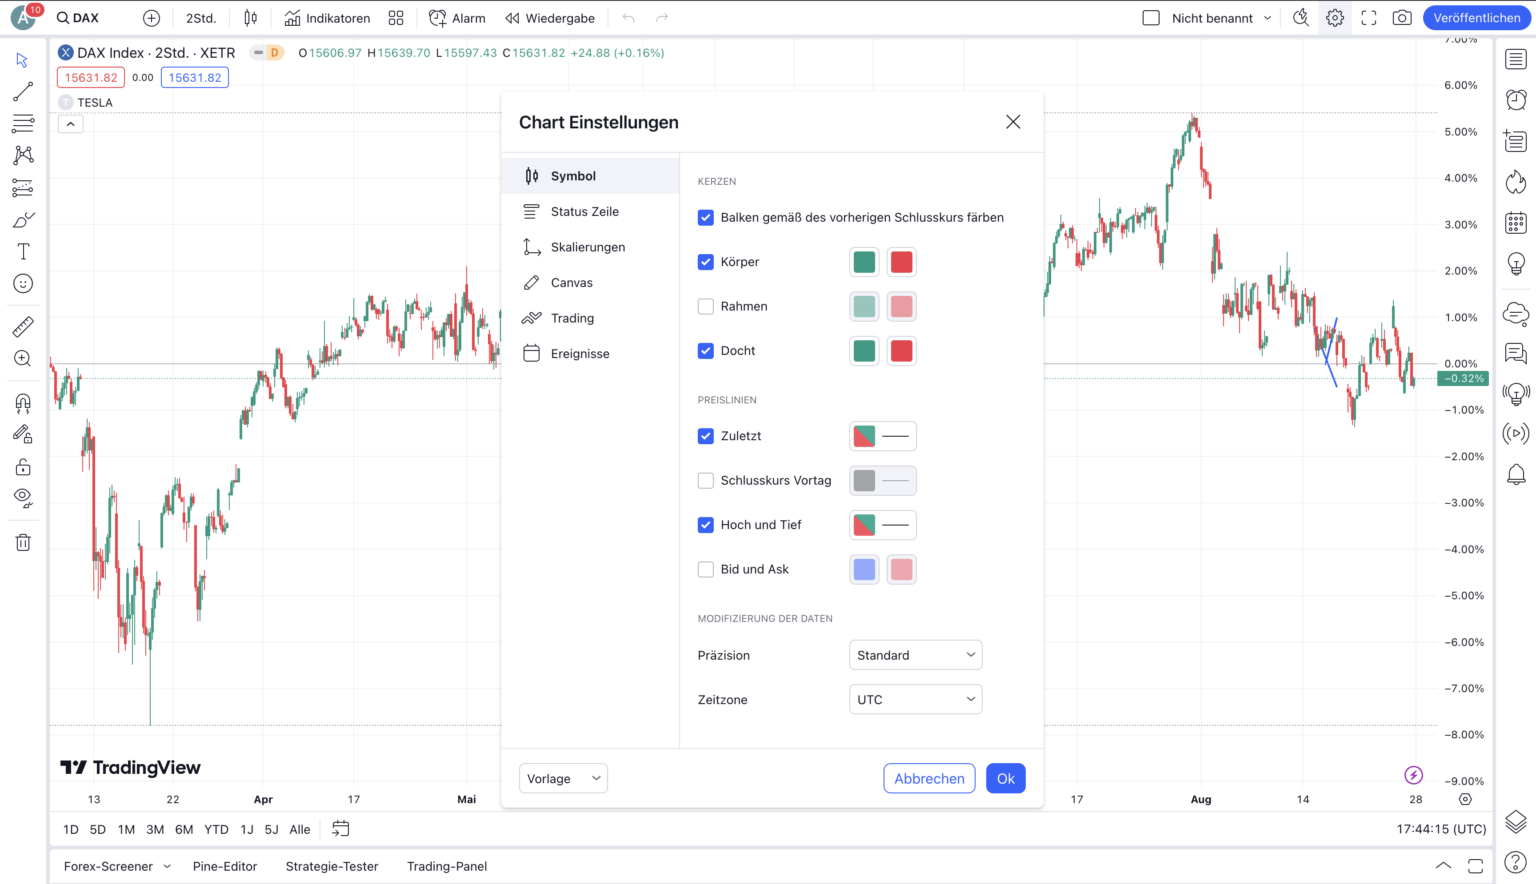Activate the Measure ruler tool
This screenshot has width=1536, height=884.
tap(22, 326)
